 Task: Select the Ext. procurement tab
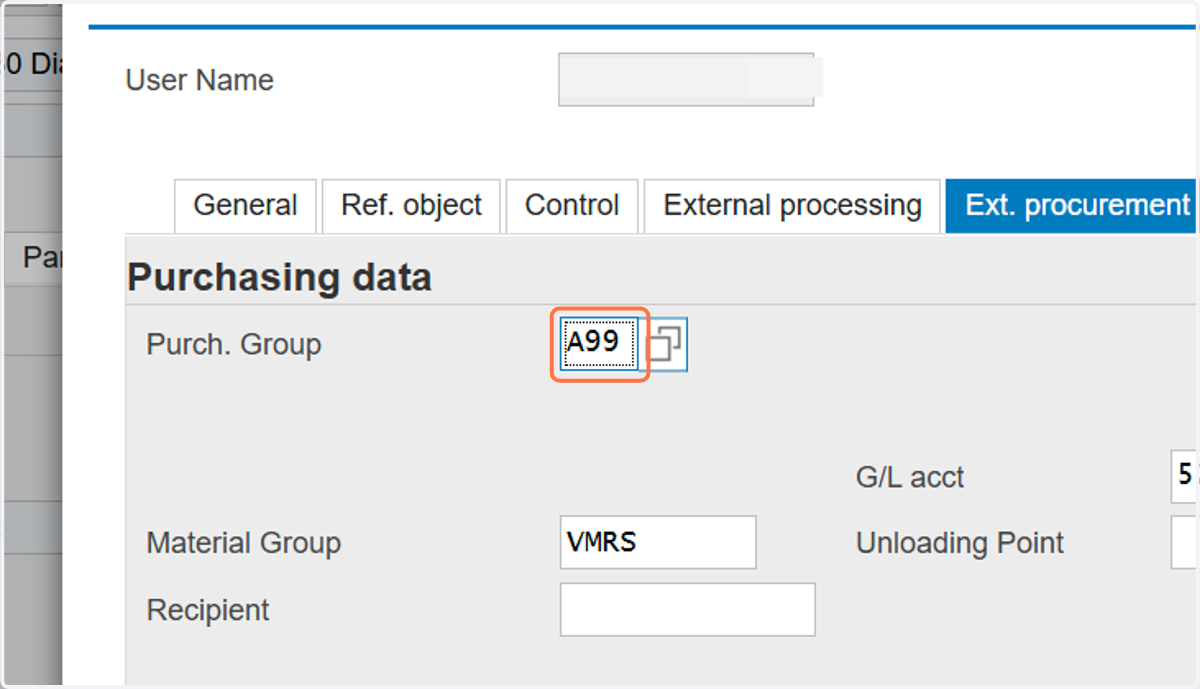(x=1072, y=206)
